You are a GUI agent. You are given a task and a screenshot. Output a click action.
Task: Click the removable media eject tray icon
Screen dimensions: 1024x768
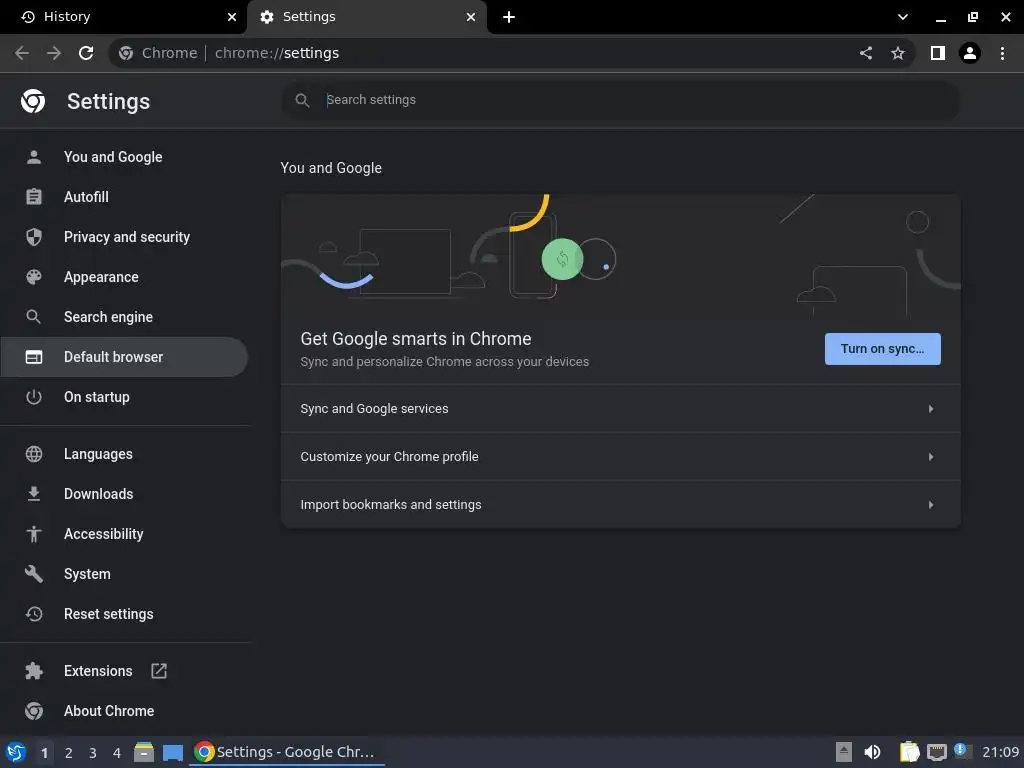point(844,752)
